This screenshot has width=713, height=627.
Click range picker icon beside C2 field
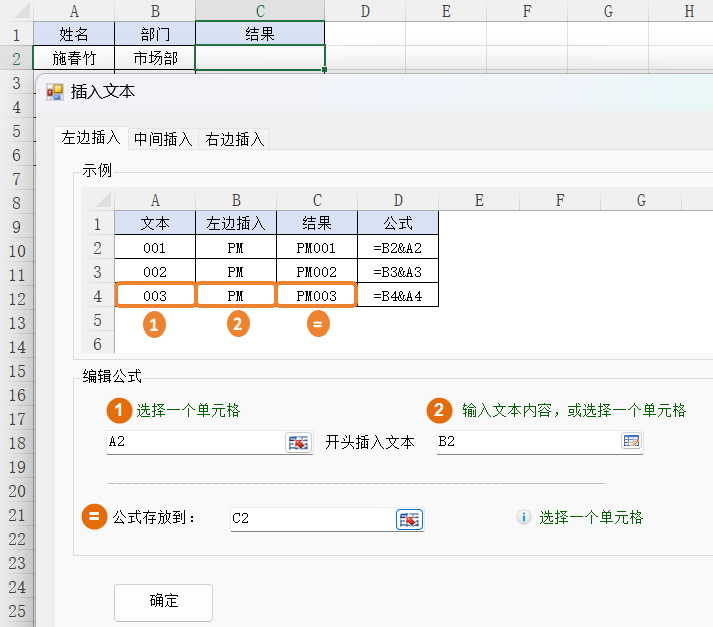coord(409,519)
